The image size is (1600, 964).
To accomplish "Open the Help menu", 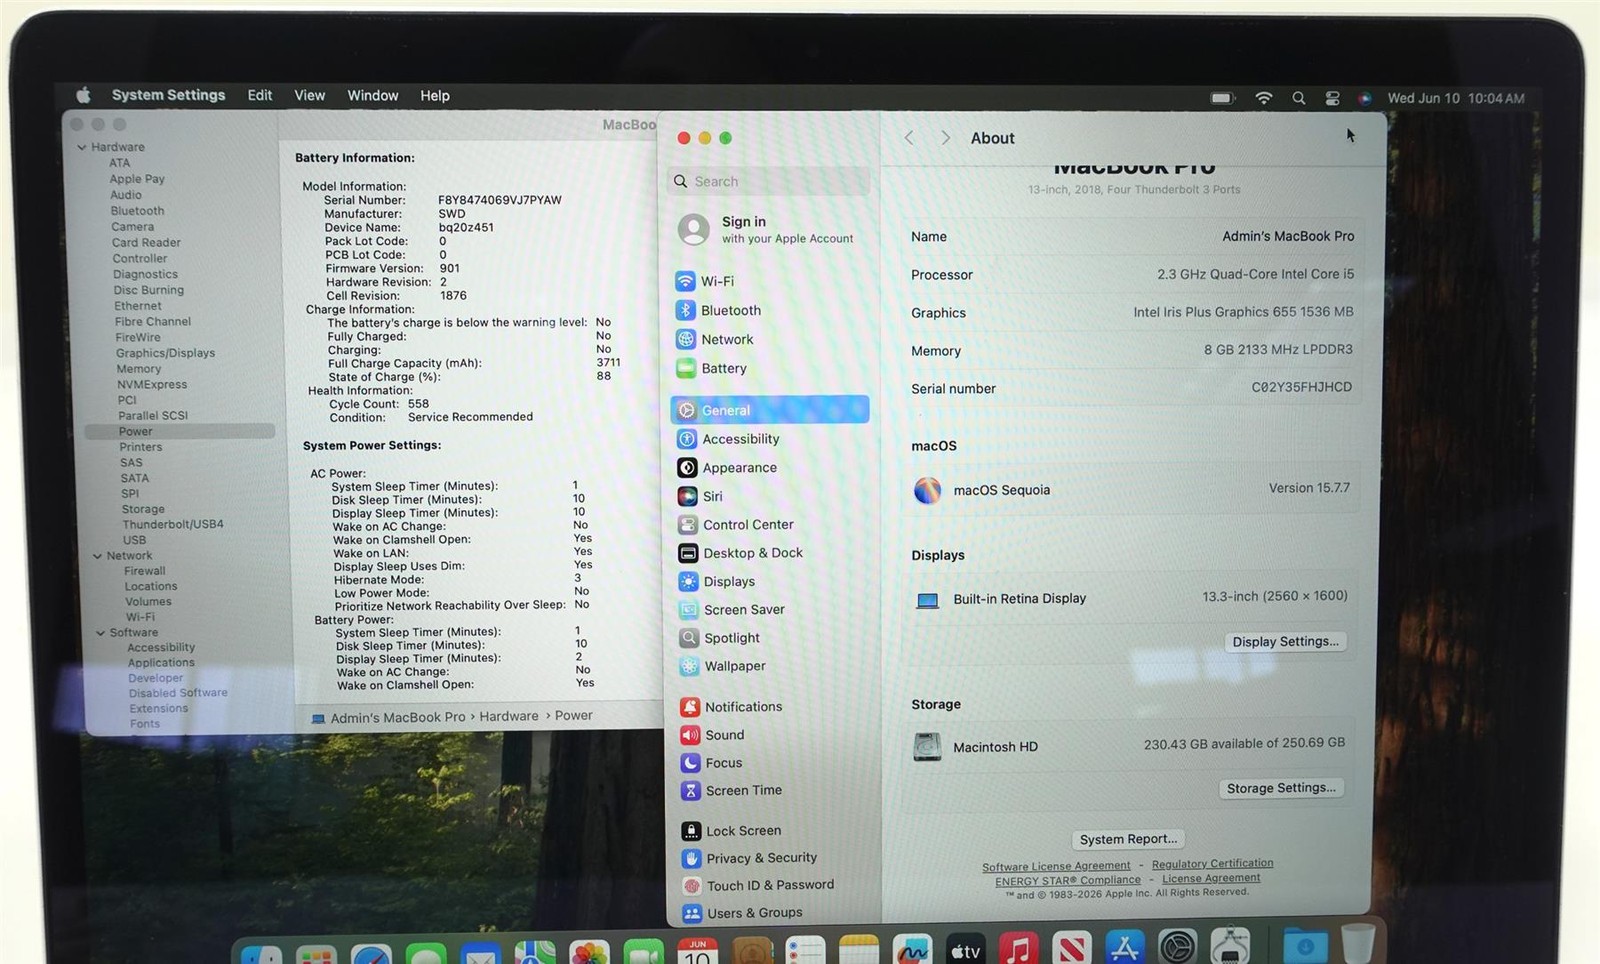I will pos(435,95).
